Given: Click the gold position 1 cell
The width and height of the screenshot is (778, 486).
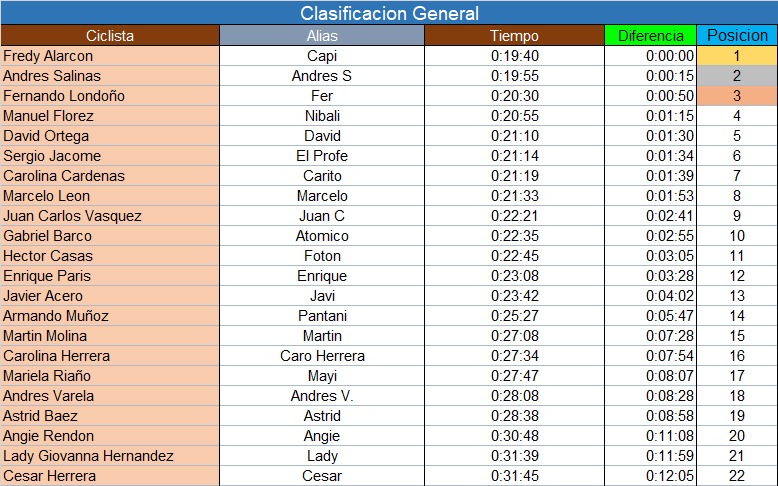Looking at the screenshot, I should pyautogui.click(x=737, y=56).
